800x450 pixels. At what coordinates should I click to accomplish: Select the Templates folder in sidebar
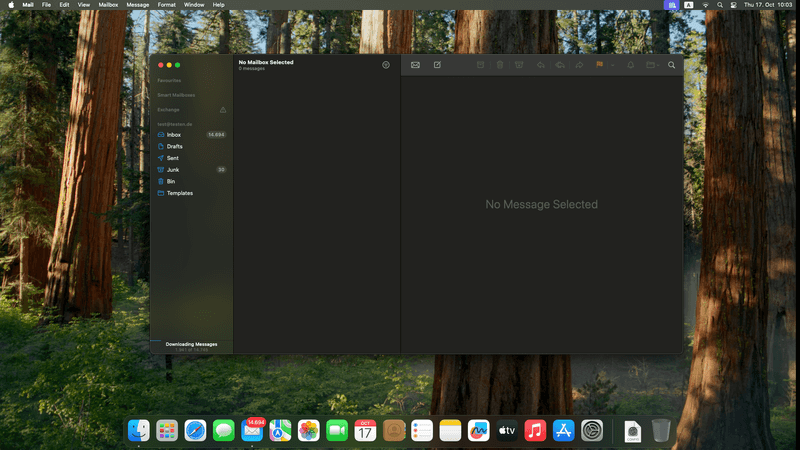(x=180, y=193)
